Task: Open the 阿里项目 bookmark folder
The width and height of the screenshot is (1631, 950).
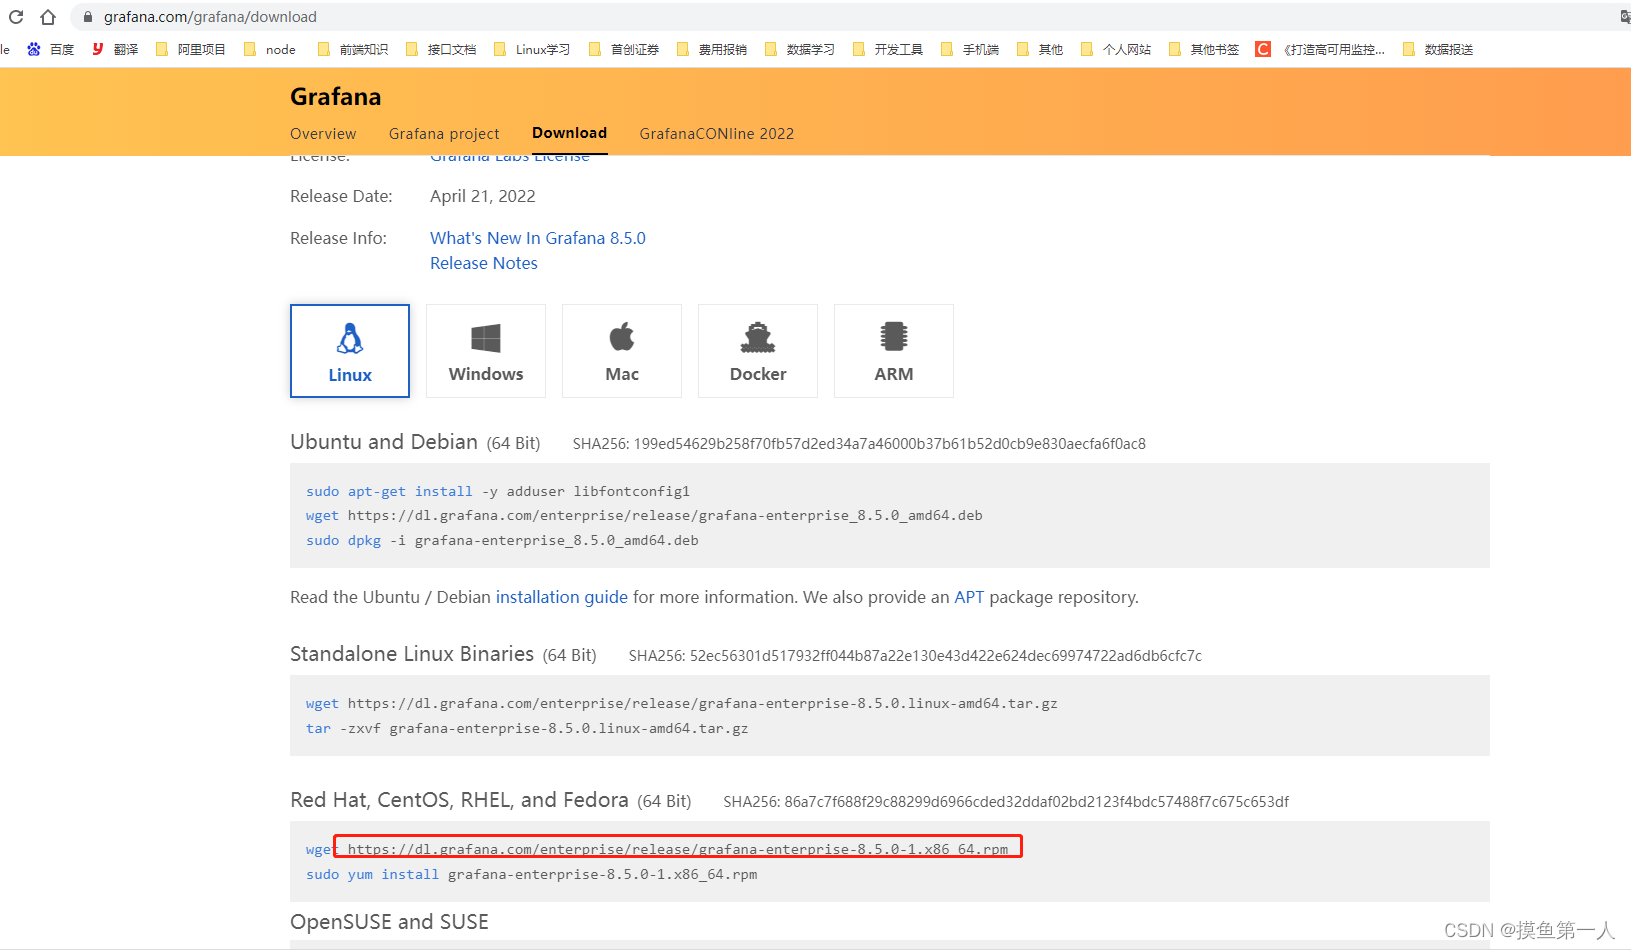Action: 191,49
